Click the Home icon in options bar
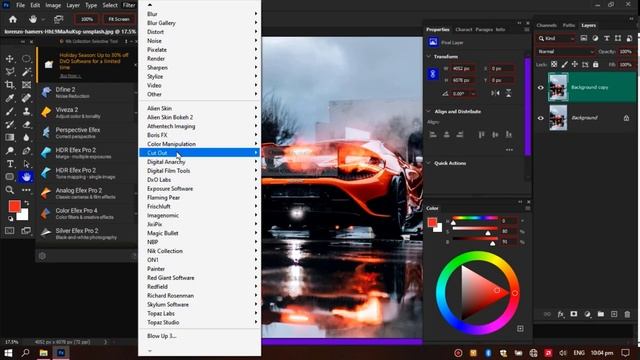 coord(13,19)
